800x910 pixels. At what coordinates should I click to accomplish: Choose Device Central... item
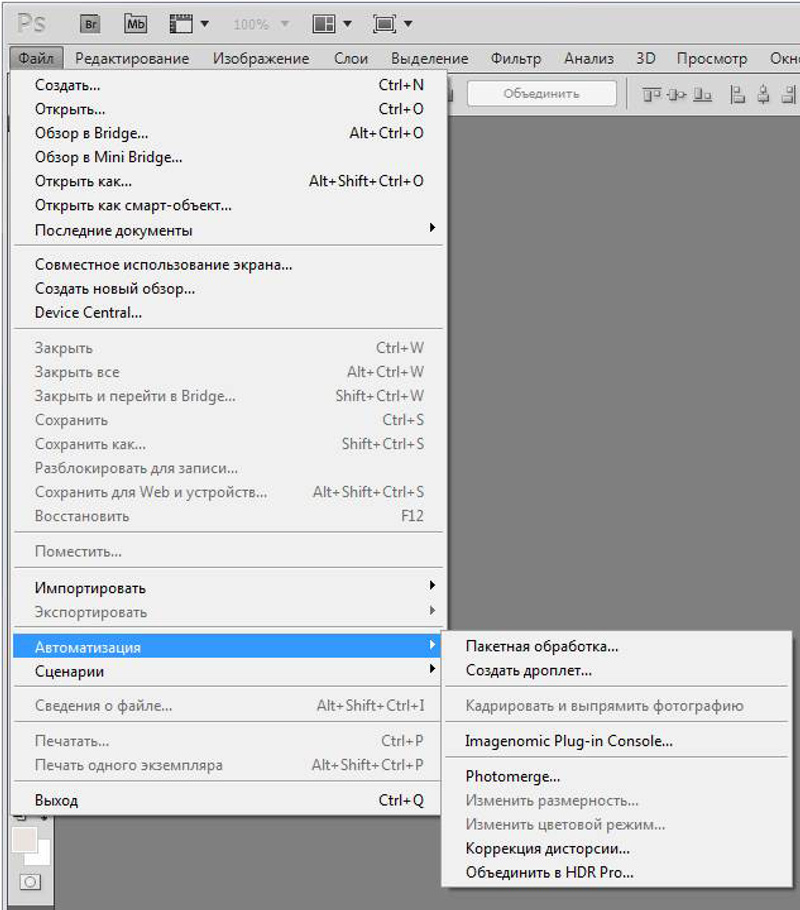[227, 312]
